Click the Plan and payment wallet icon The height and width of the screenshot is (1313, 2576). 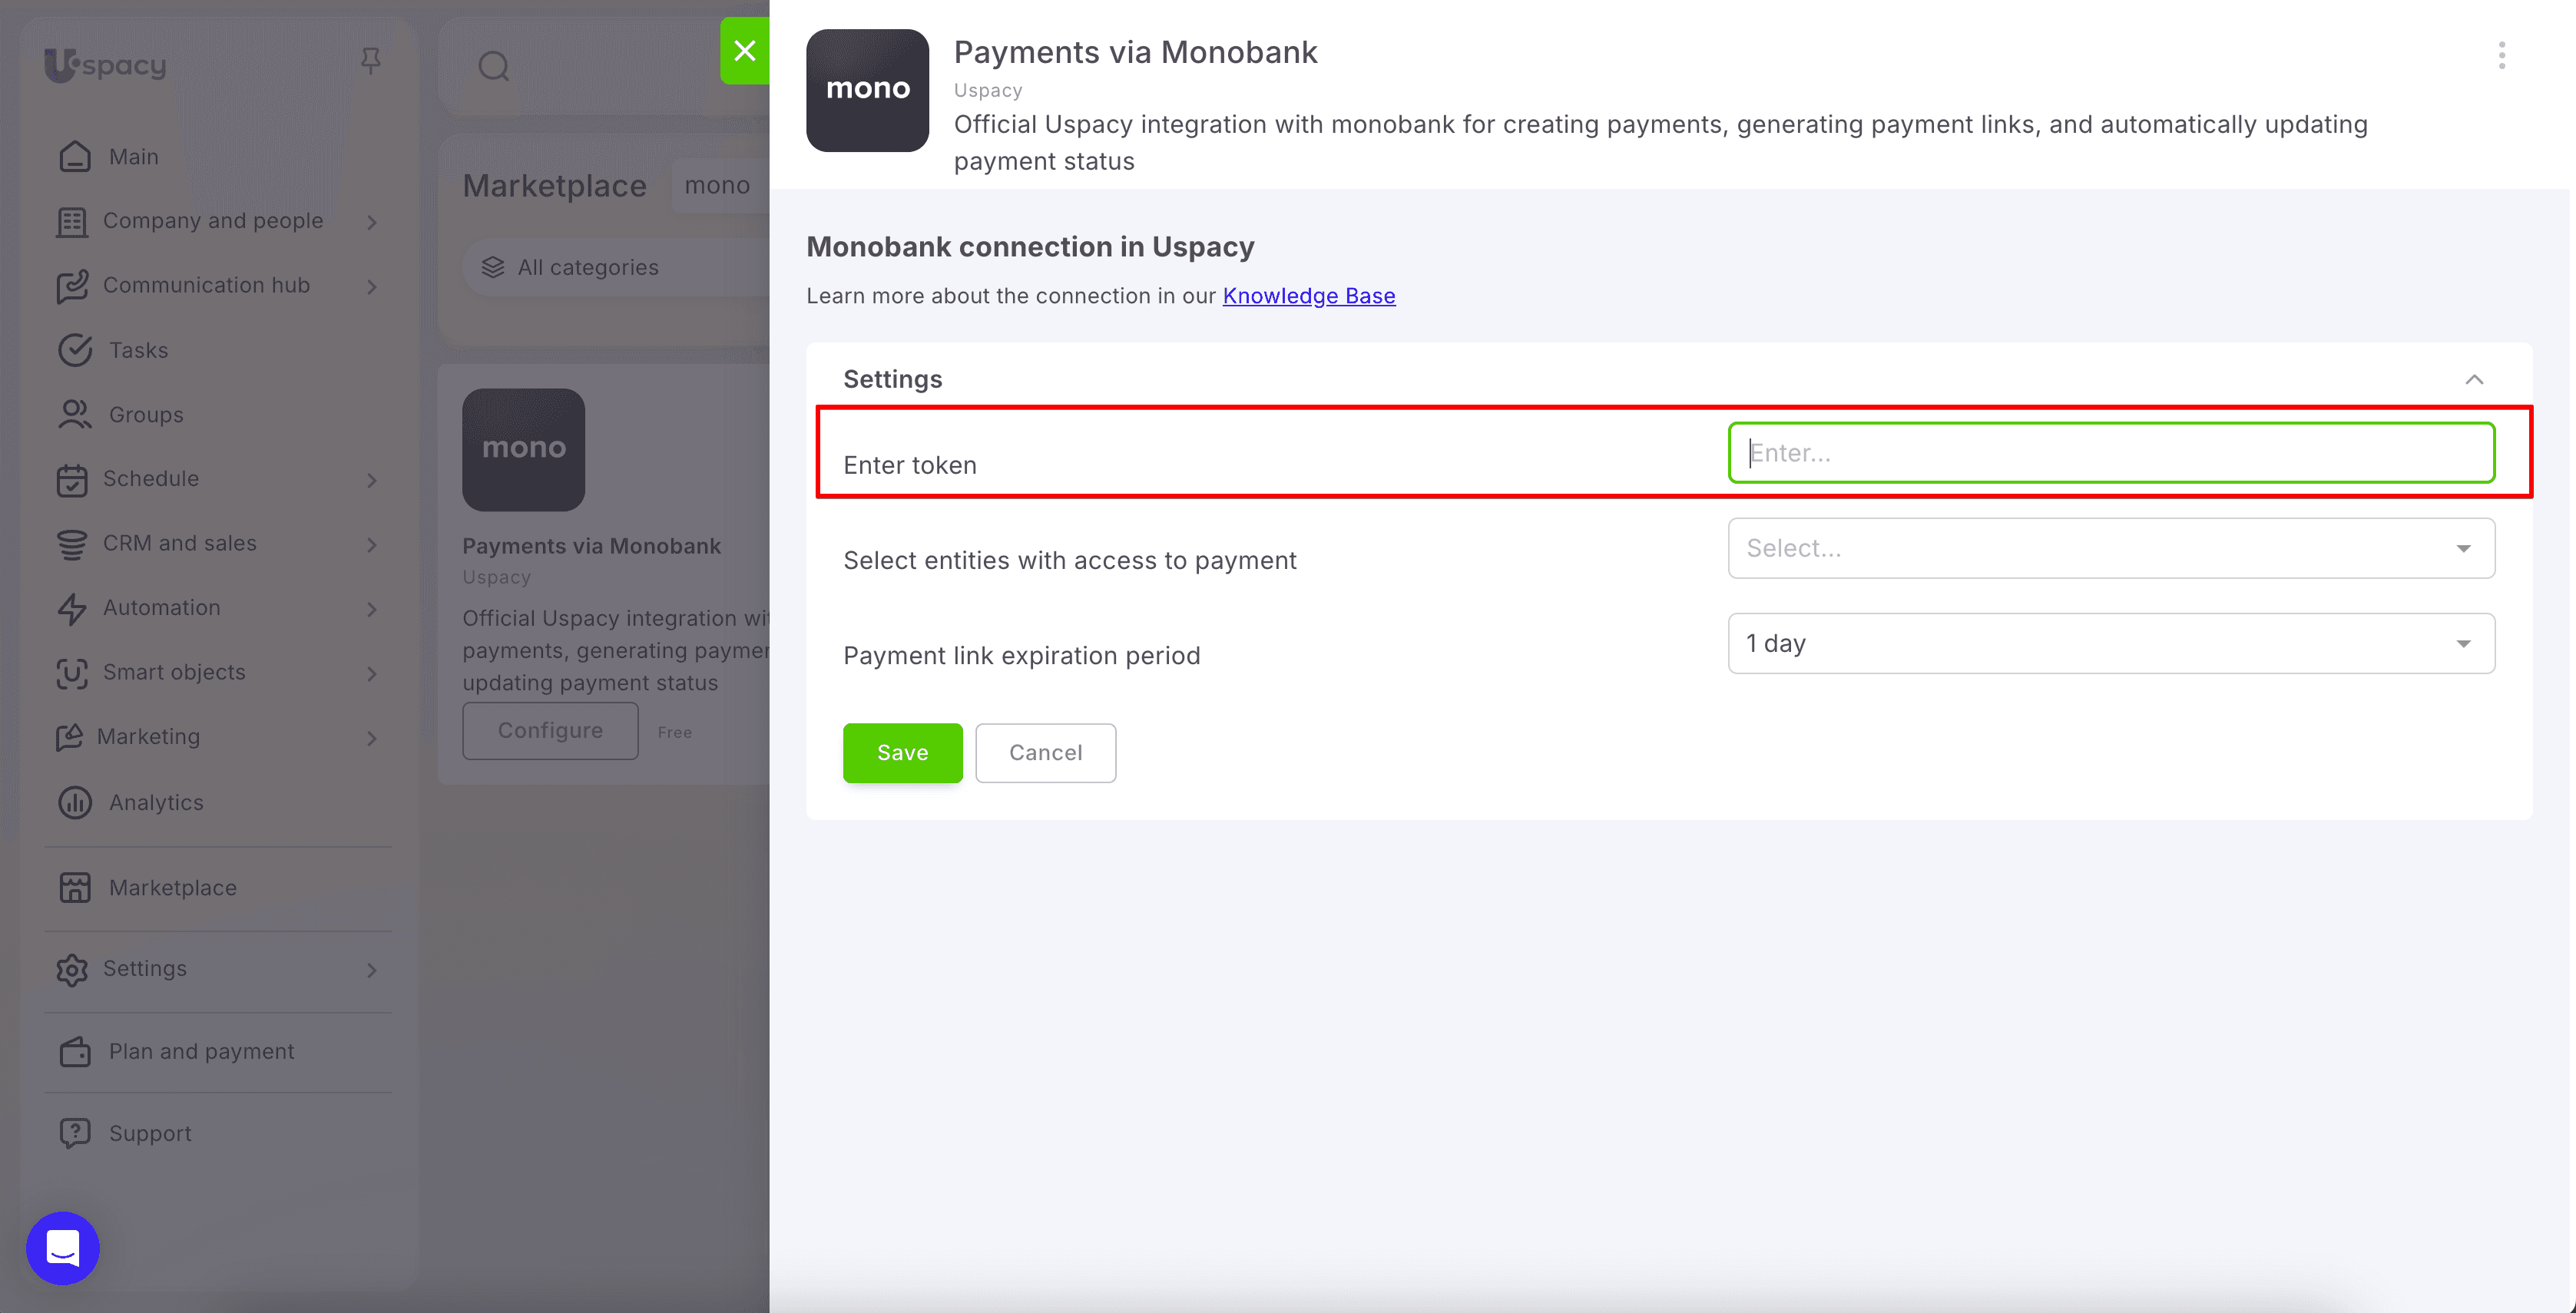(75, 1051)
